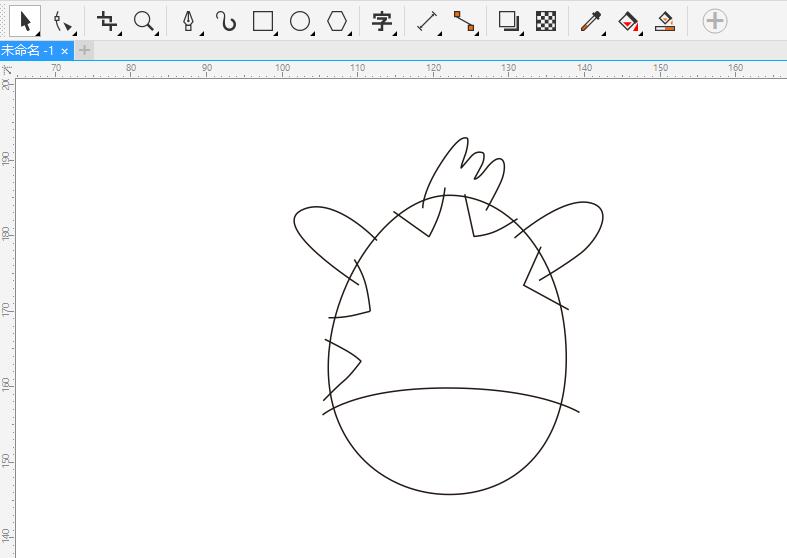Select the Color Eyedropper tool
This screenshot has width=787, height=558.
coord(591,22)
